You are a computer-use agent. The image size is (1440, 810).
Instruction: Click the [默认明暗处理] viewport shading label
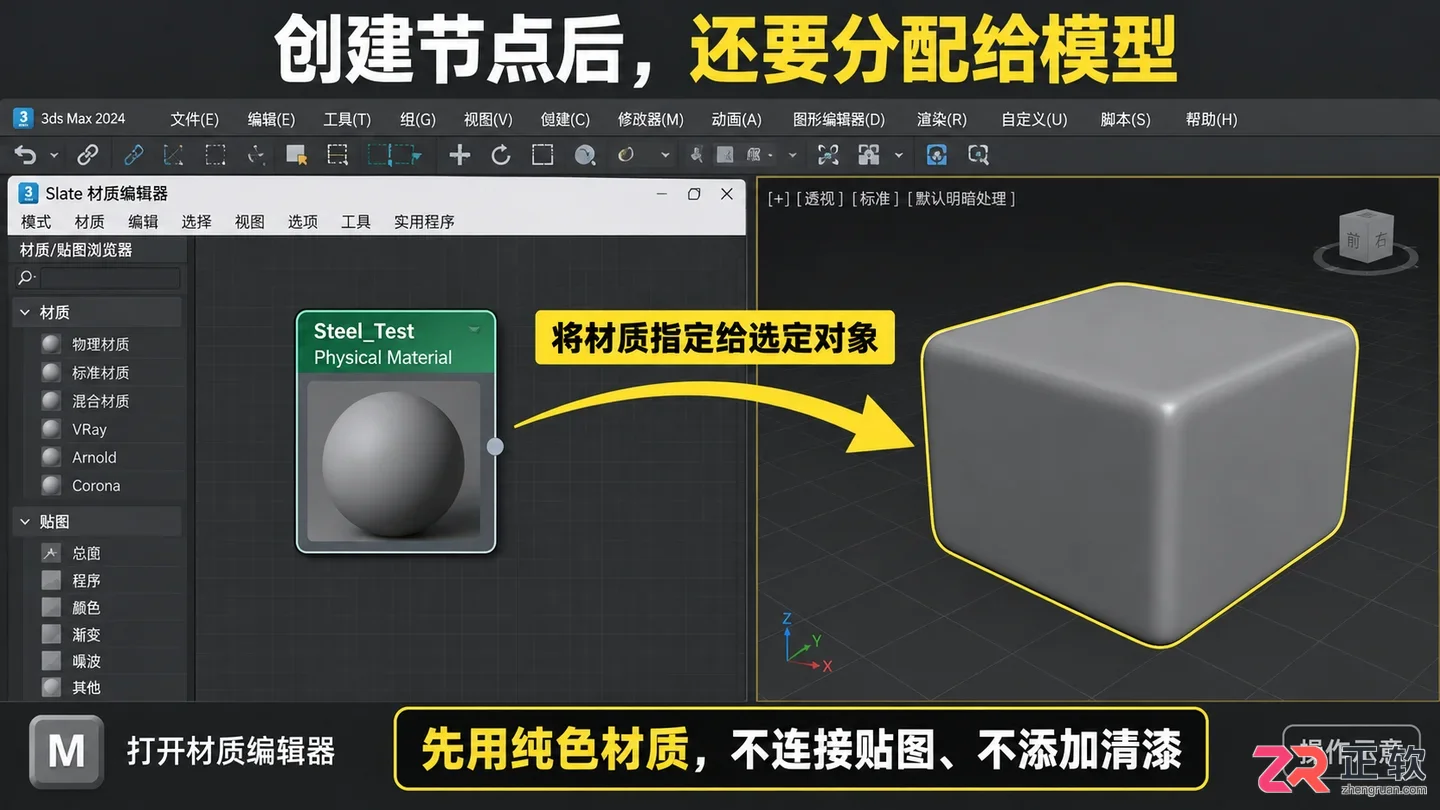pyautogui.click(x=961, y=199)
